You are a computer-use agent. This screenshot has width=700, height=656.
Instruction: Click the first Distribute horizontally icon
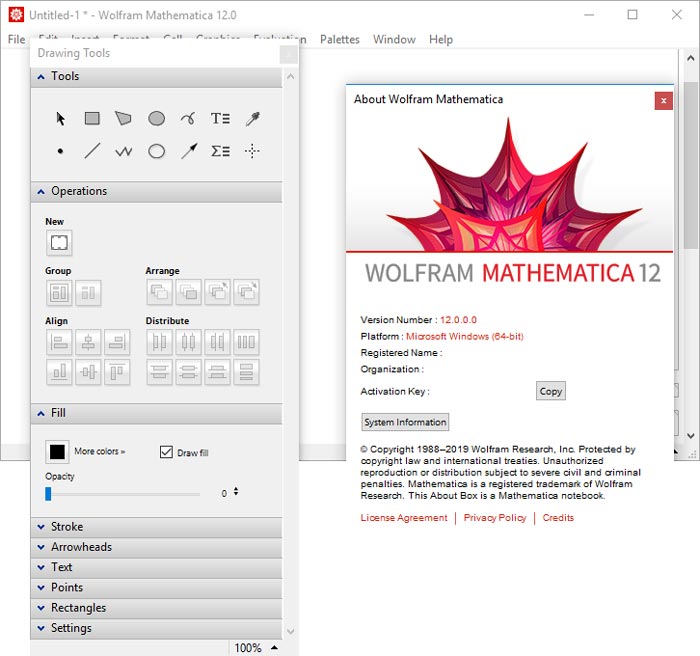pos(159,342)
